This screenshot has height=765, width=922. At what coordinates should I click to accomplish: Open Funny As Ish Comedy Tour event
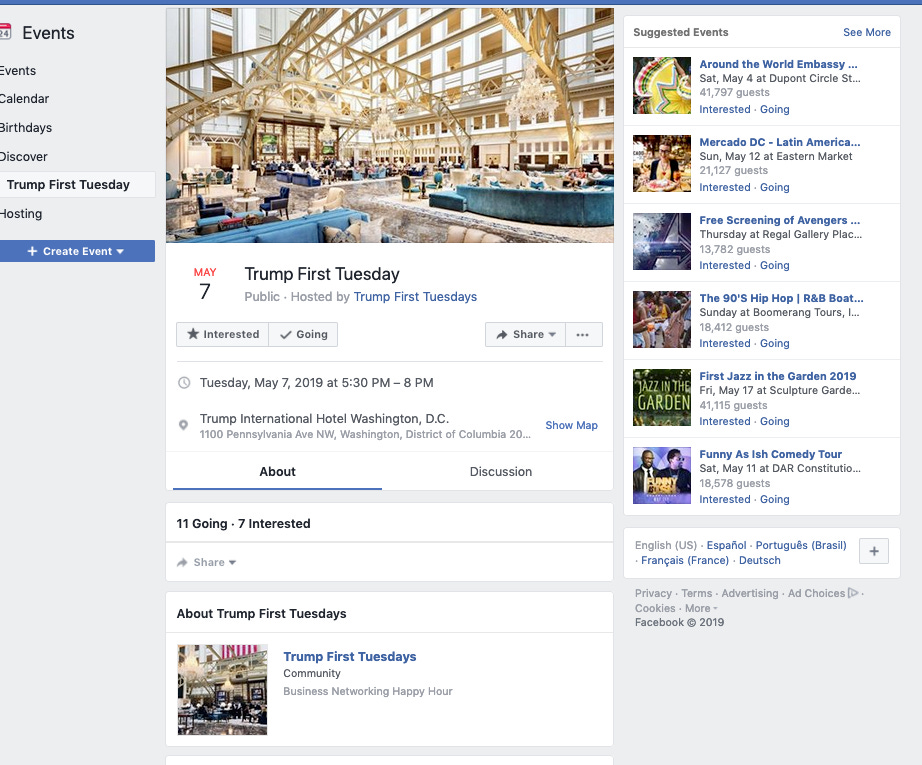770,454
